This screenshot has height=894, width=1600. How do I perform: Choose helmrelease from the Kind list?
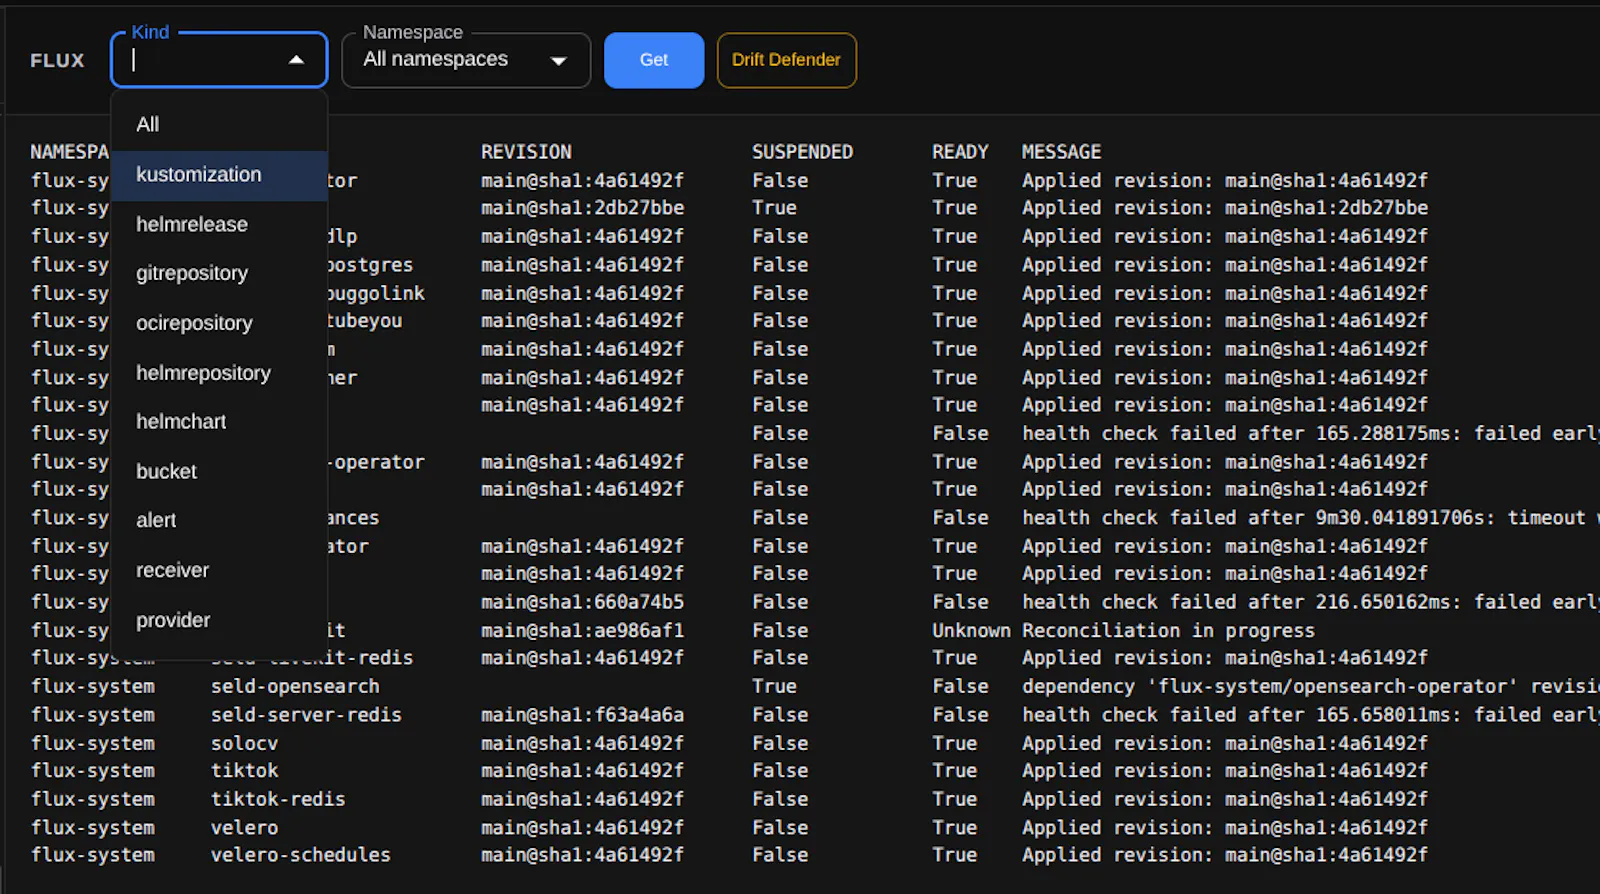[219, 224]
